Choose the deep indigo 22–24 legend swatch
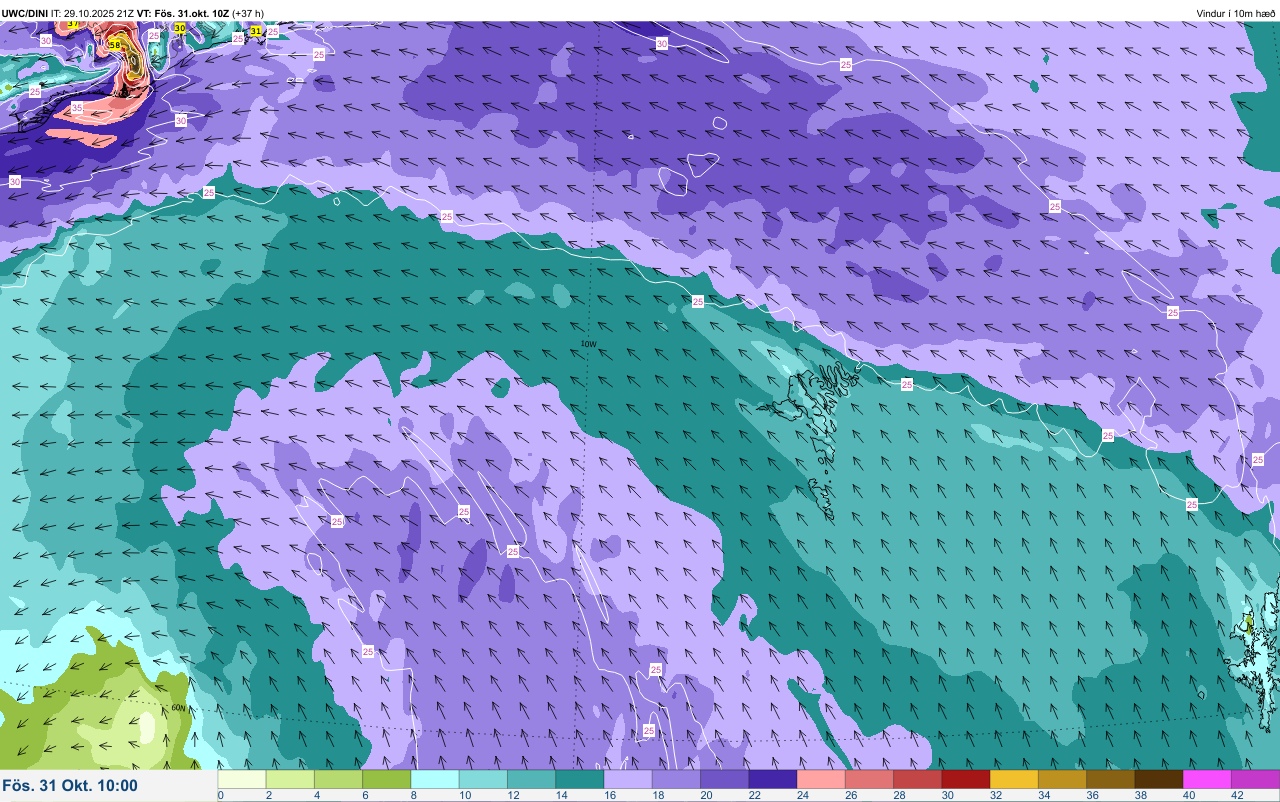The height and width of the screenshot is (802, 1280). [772, 779]
